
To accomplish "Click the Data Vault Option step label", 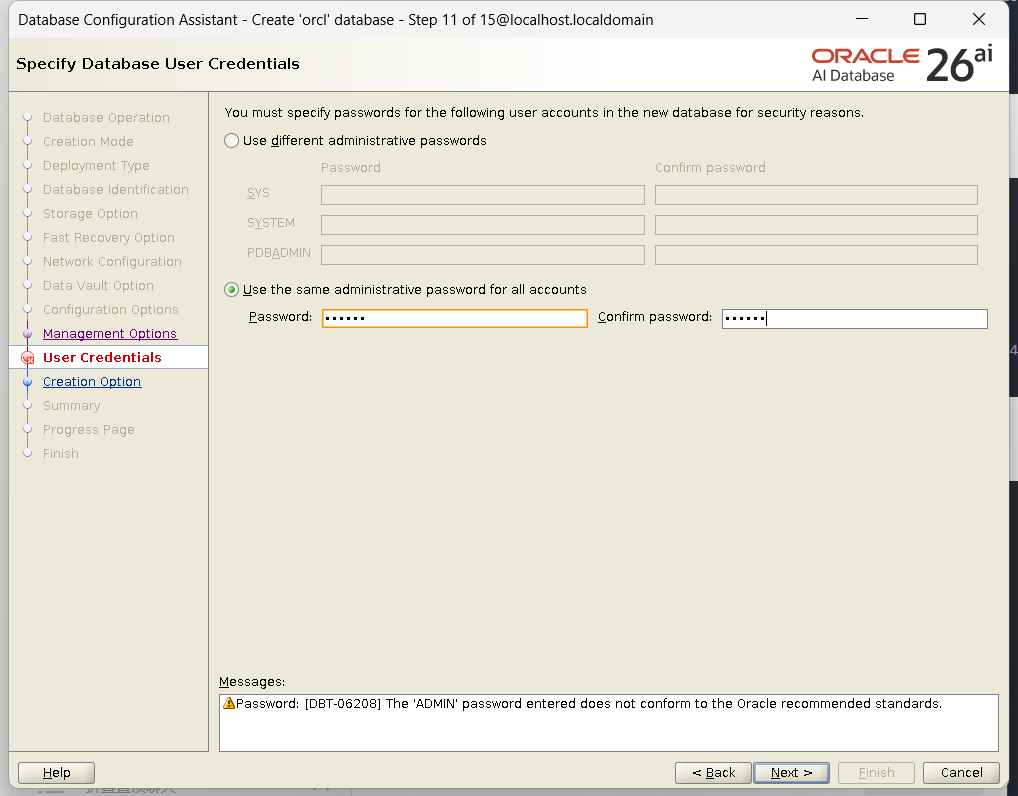I will 98,286.
